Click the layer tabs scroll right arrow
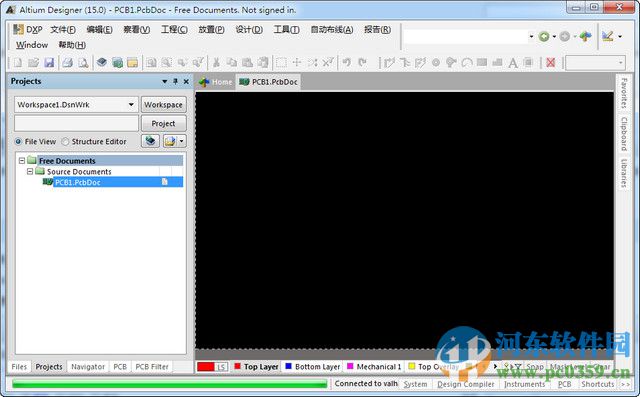Screen dimensions: 640x397 coord(495,366)
